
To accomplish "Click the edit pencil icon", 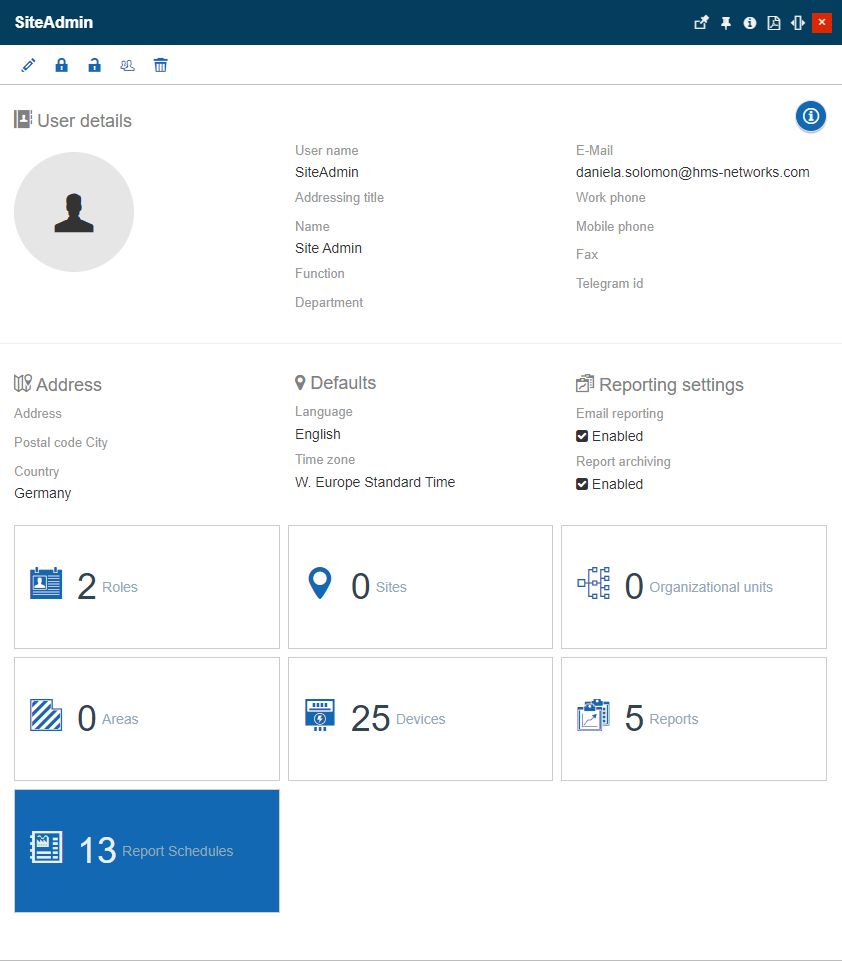I will [x=28, y=65].
